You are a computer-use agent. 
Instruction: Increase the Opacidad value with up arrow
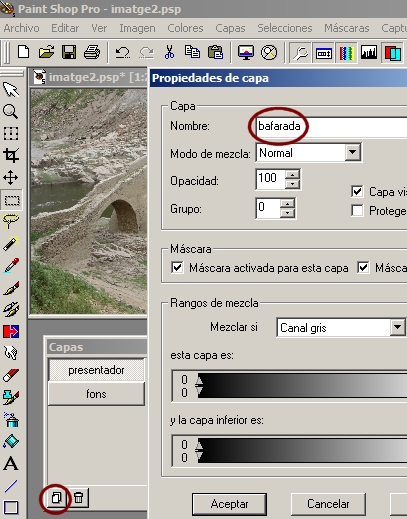[x=292, y=175]
